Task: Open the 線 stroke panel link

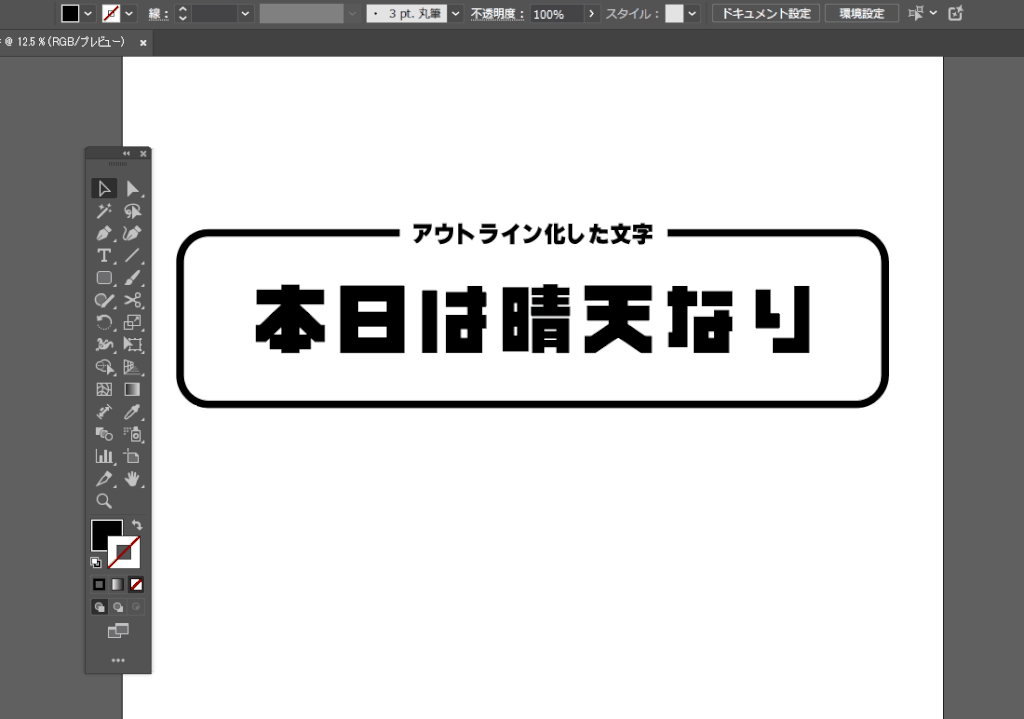Action: coord(158,14)
